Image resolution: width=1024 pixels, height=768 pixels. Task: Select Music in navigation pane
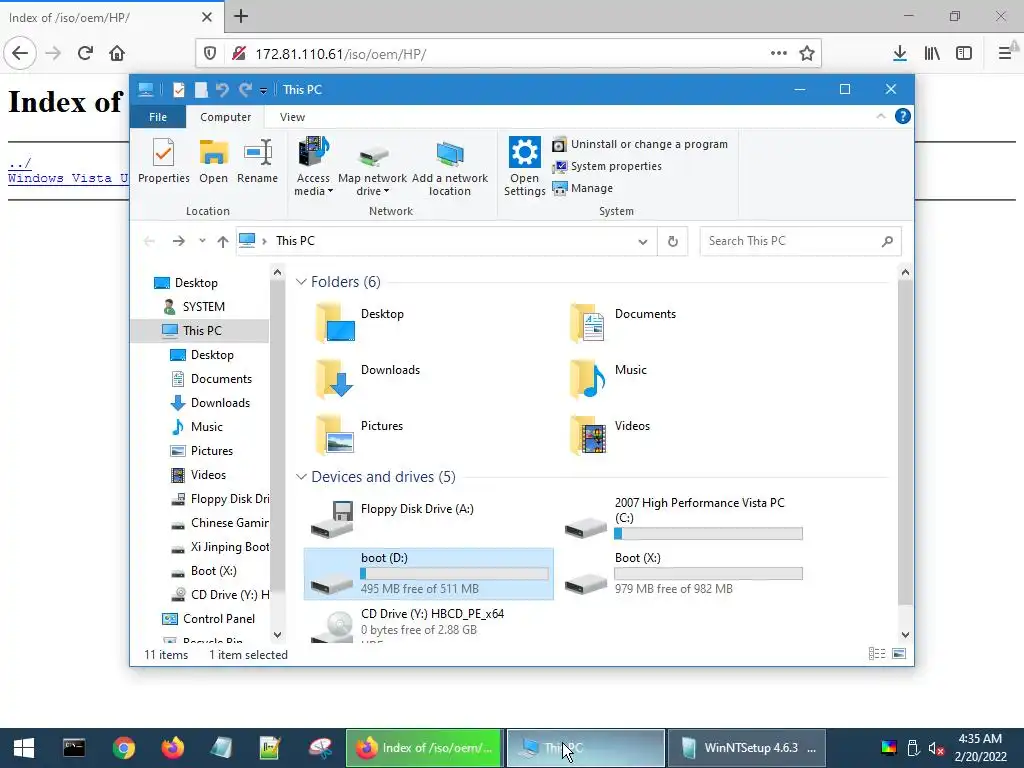tap(206, 427)
